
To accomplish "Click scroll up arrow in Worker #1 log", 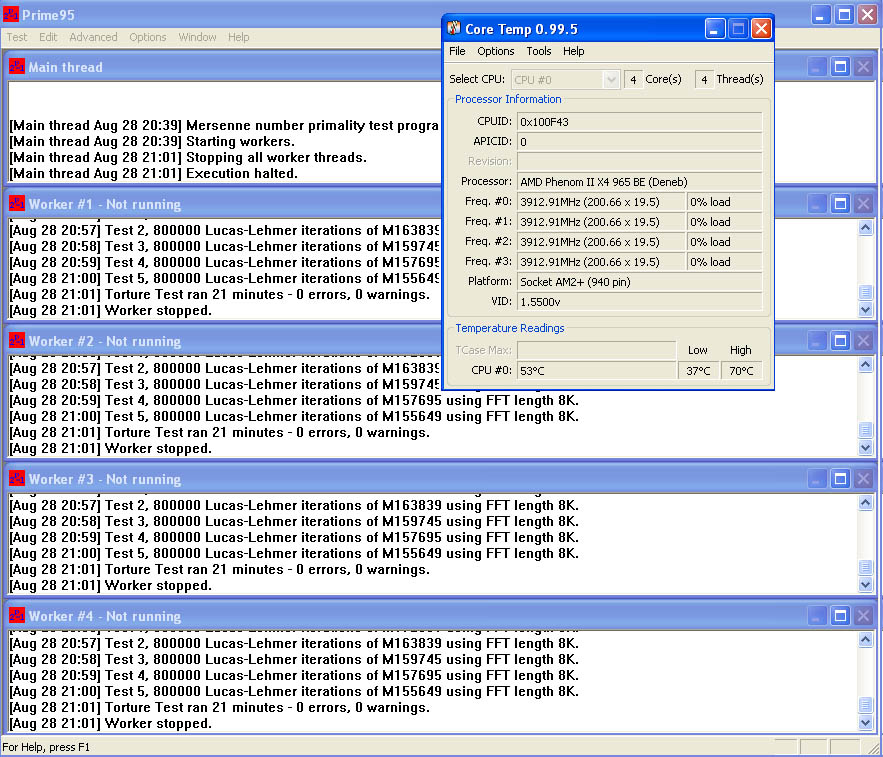I will (x=866, y=228).
